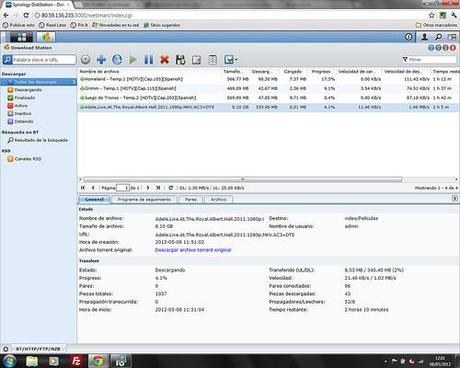460x368 pixels.
Task: Select the Adele Royal Albert Hall download row
Action: (269, 107)
